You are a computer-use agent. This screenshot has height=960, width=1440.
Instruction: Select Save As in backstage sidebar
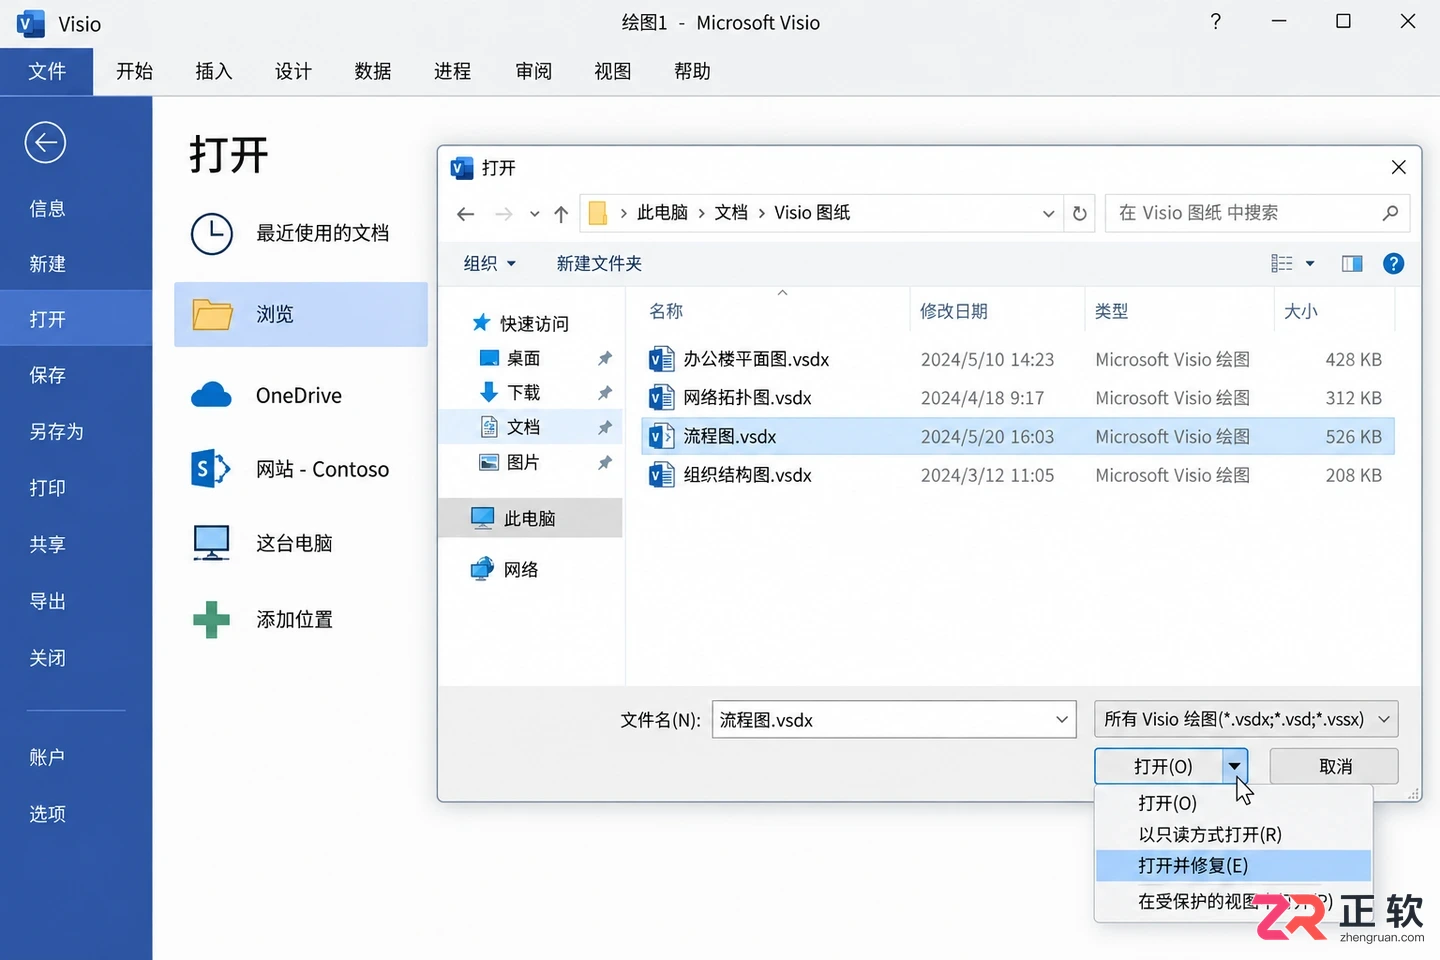pyautogui.click(x=56, y=432)
